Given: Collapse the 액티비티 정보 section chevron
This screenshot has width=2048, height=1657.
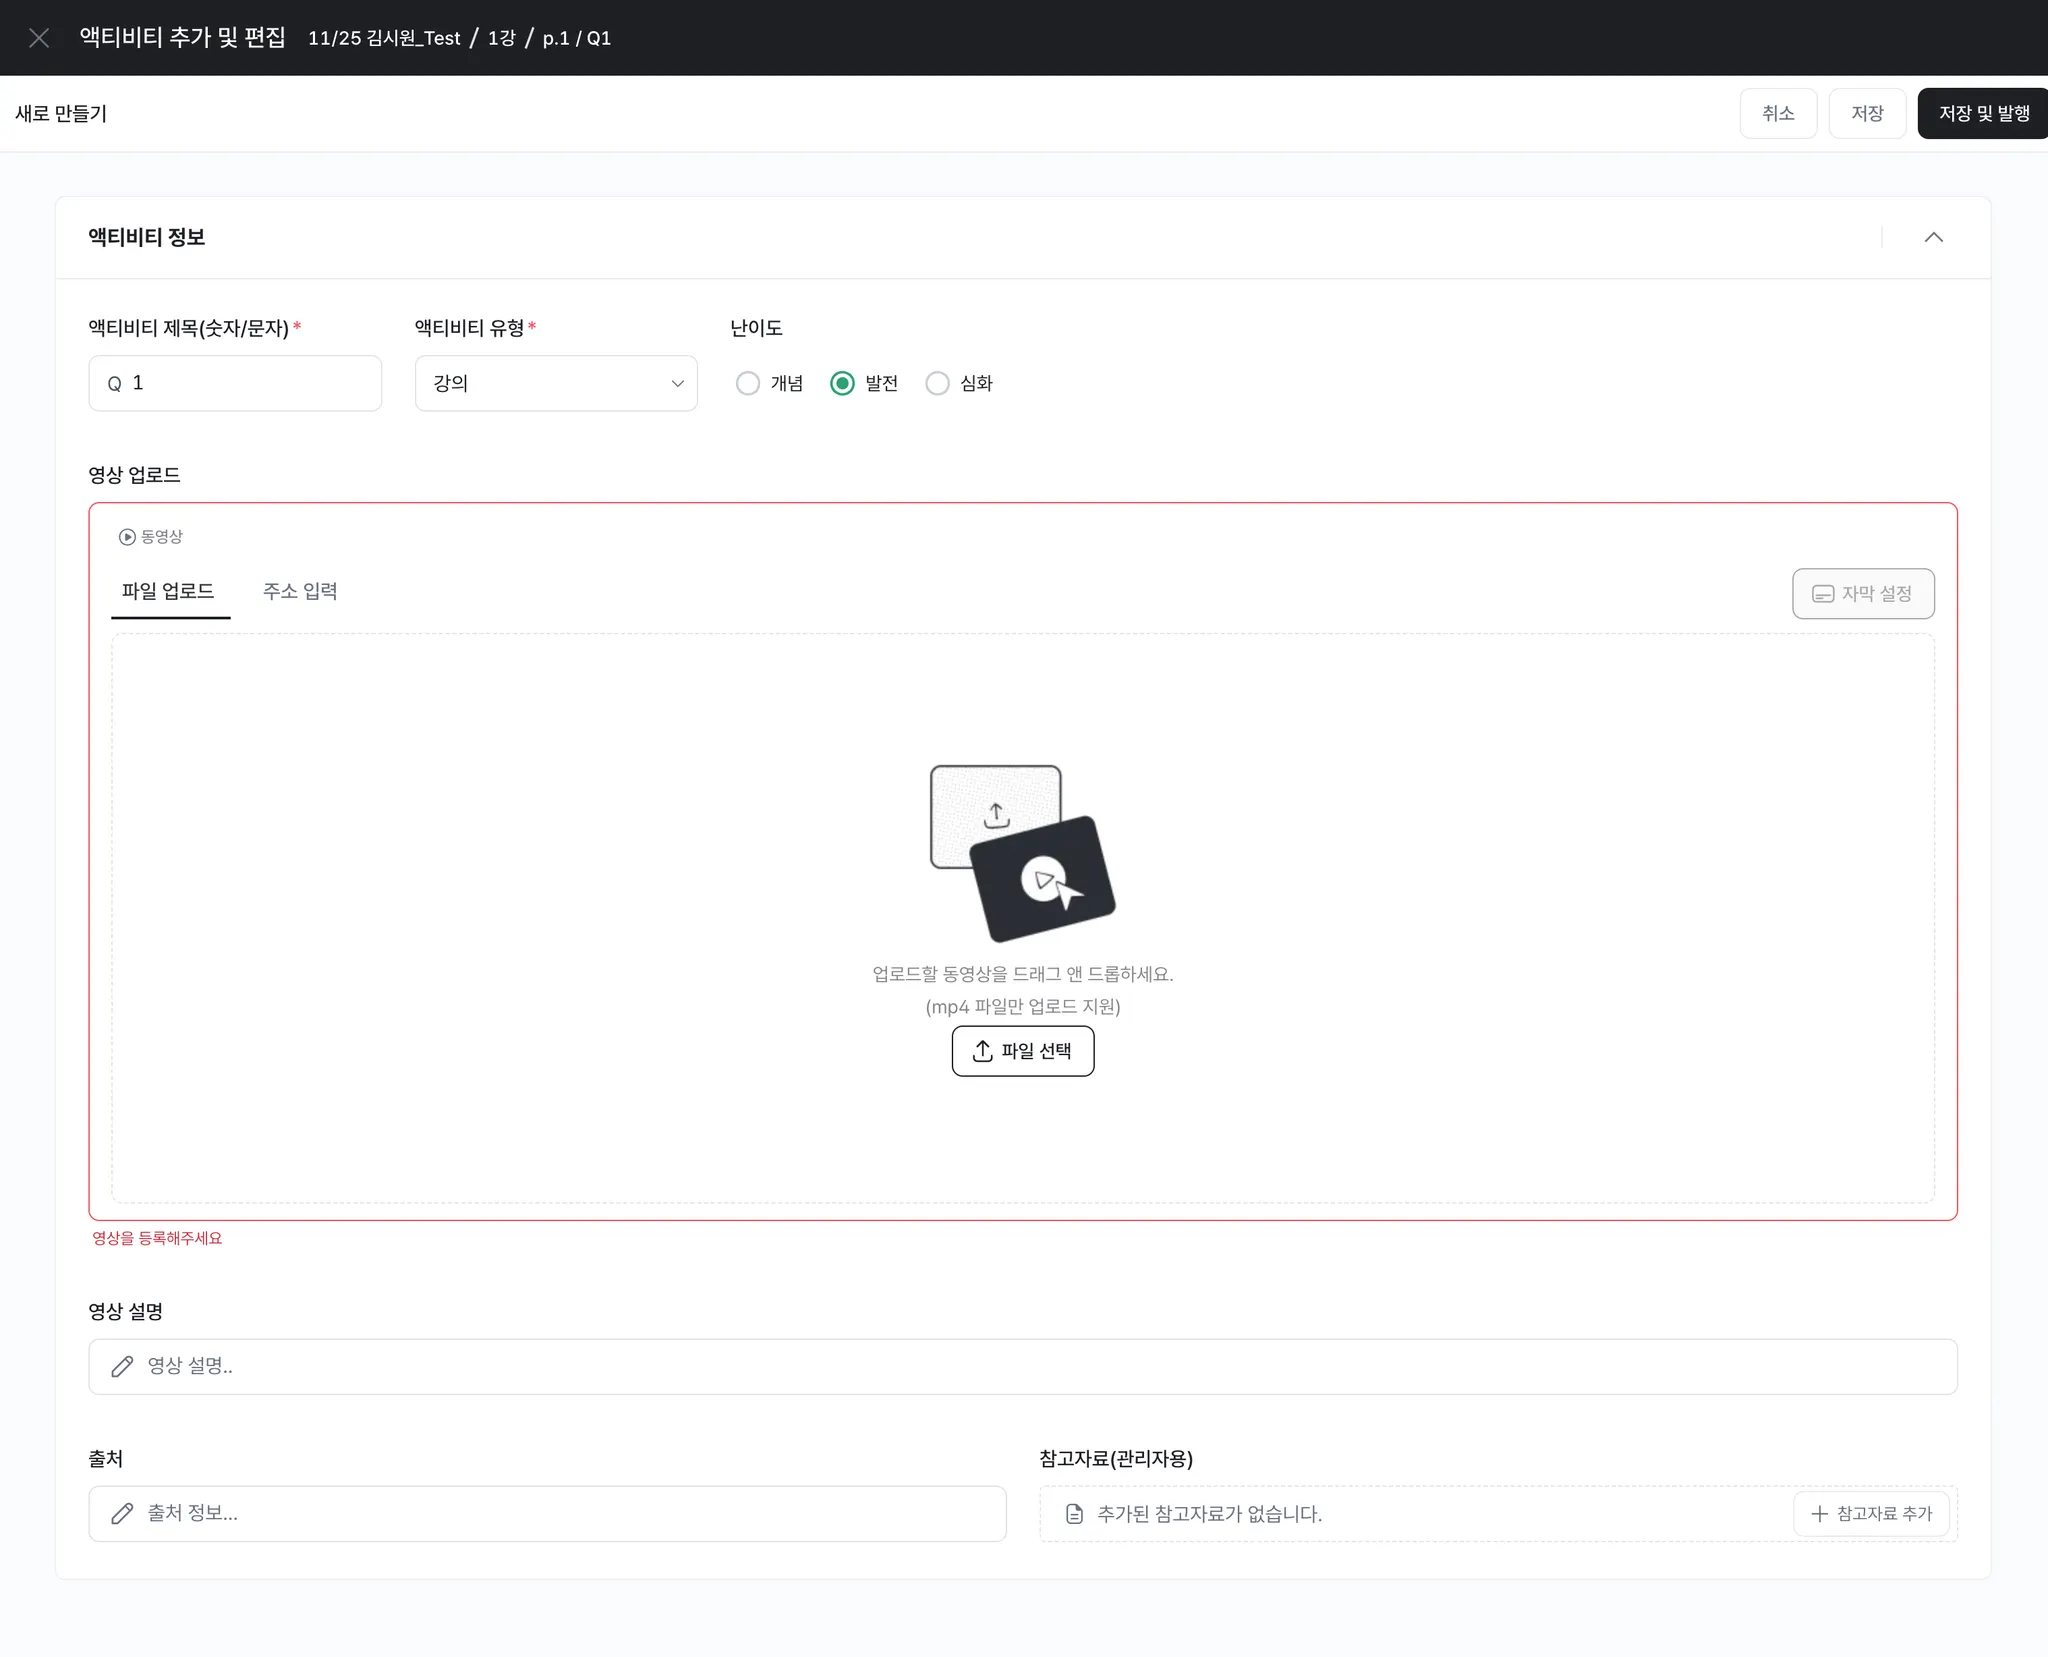Looking at the screenshot, I should (x=1933, y=237).
